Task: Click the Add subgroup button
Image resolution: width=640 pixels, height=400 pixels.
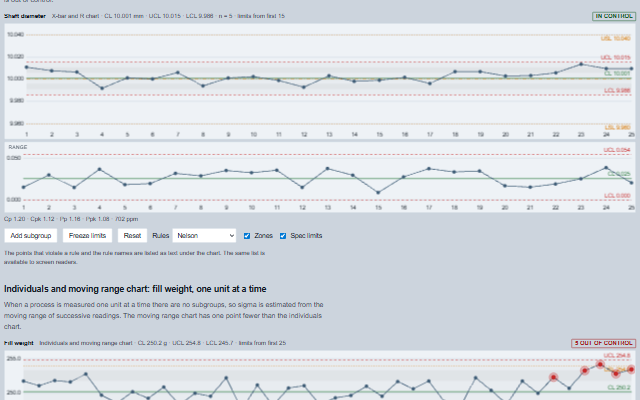Action: [x=31, y=236]
